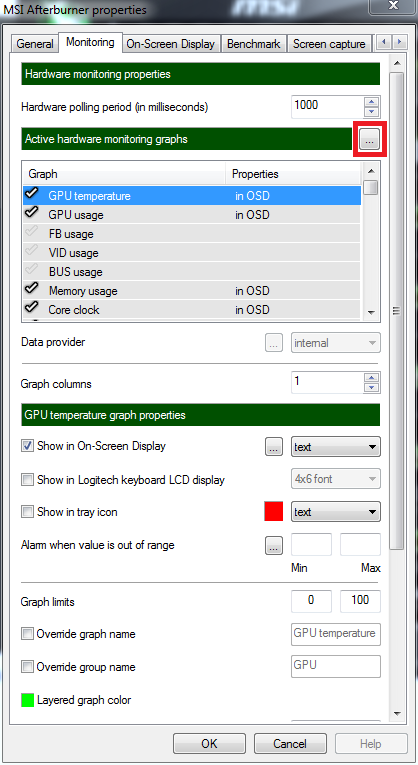Increase Graph columns count
418x765 pixels.
point(372,378)
